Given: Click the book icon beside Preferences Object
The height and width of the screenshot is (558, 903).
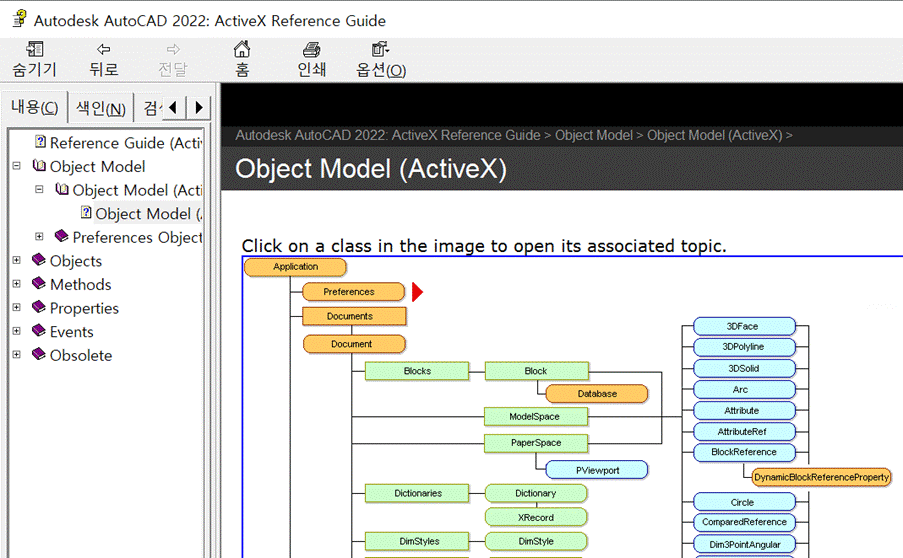Looking at the screenshot, I should [62, 236].
